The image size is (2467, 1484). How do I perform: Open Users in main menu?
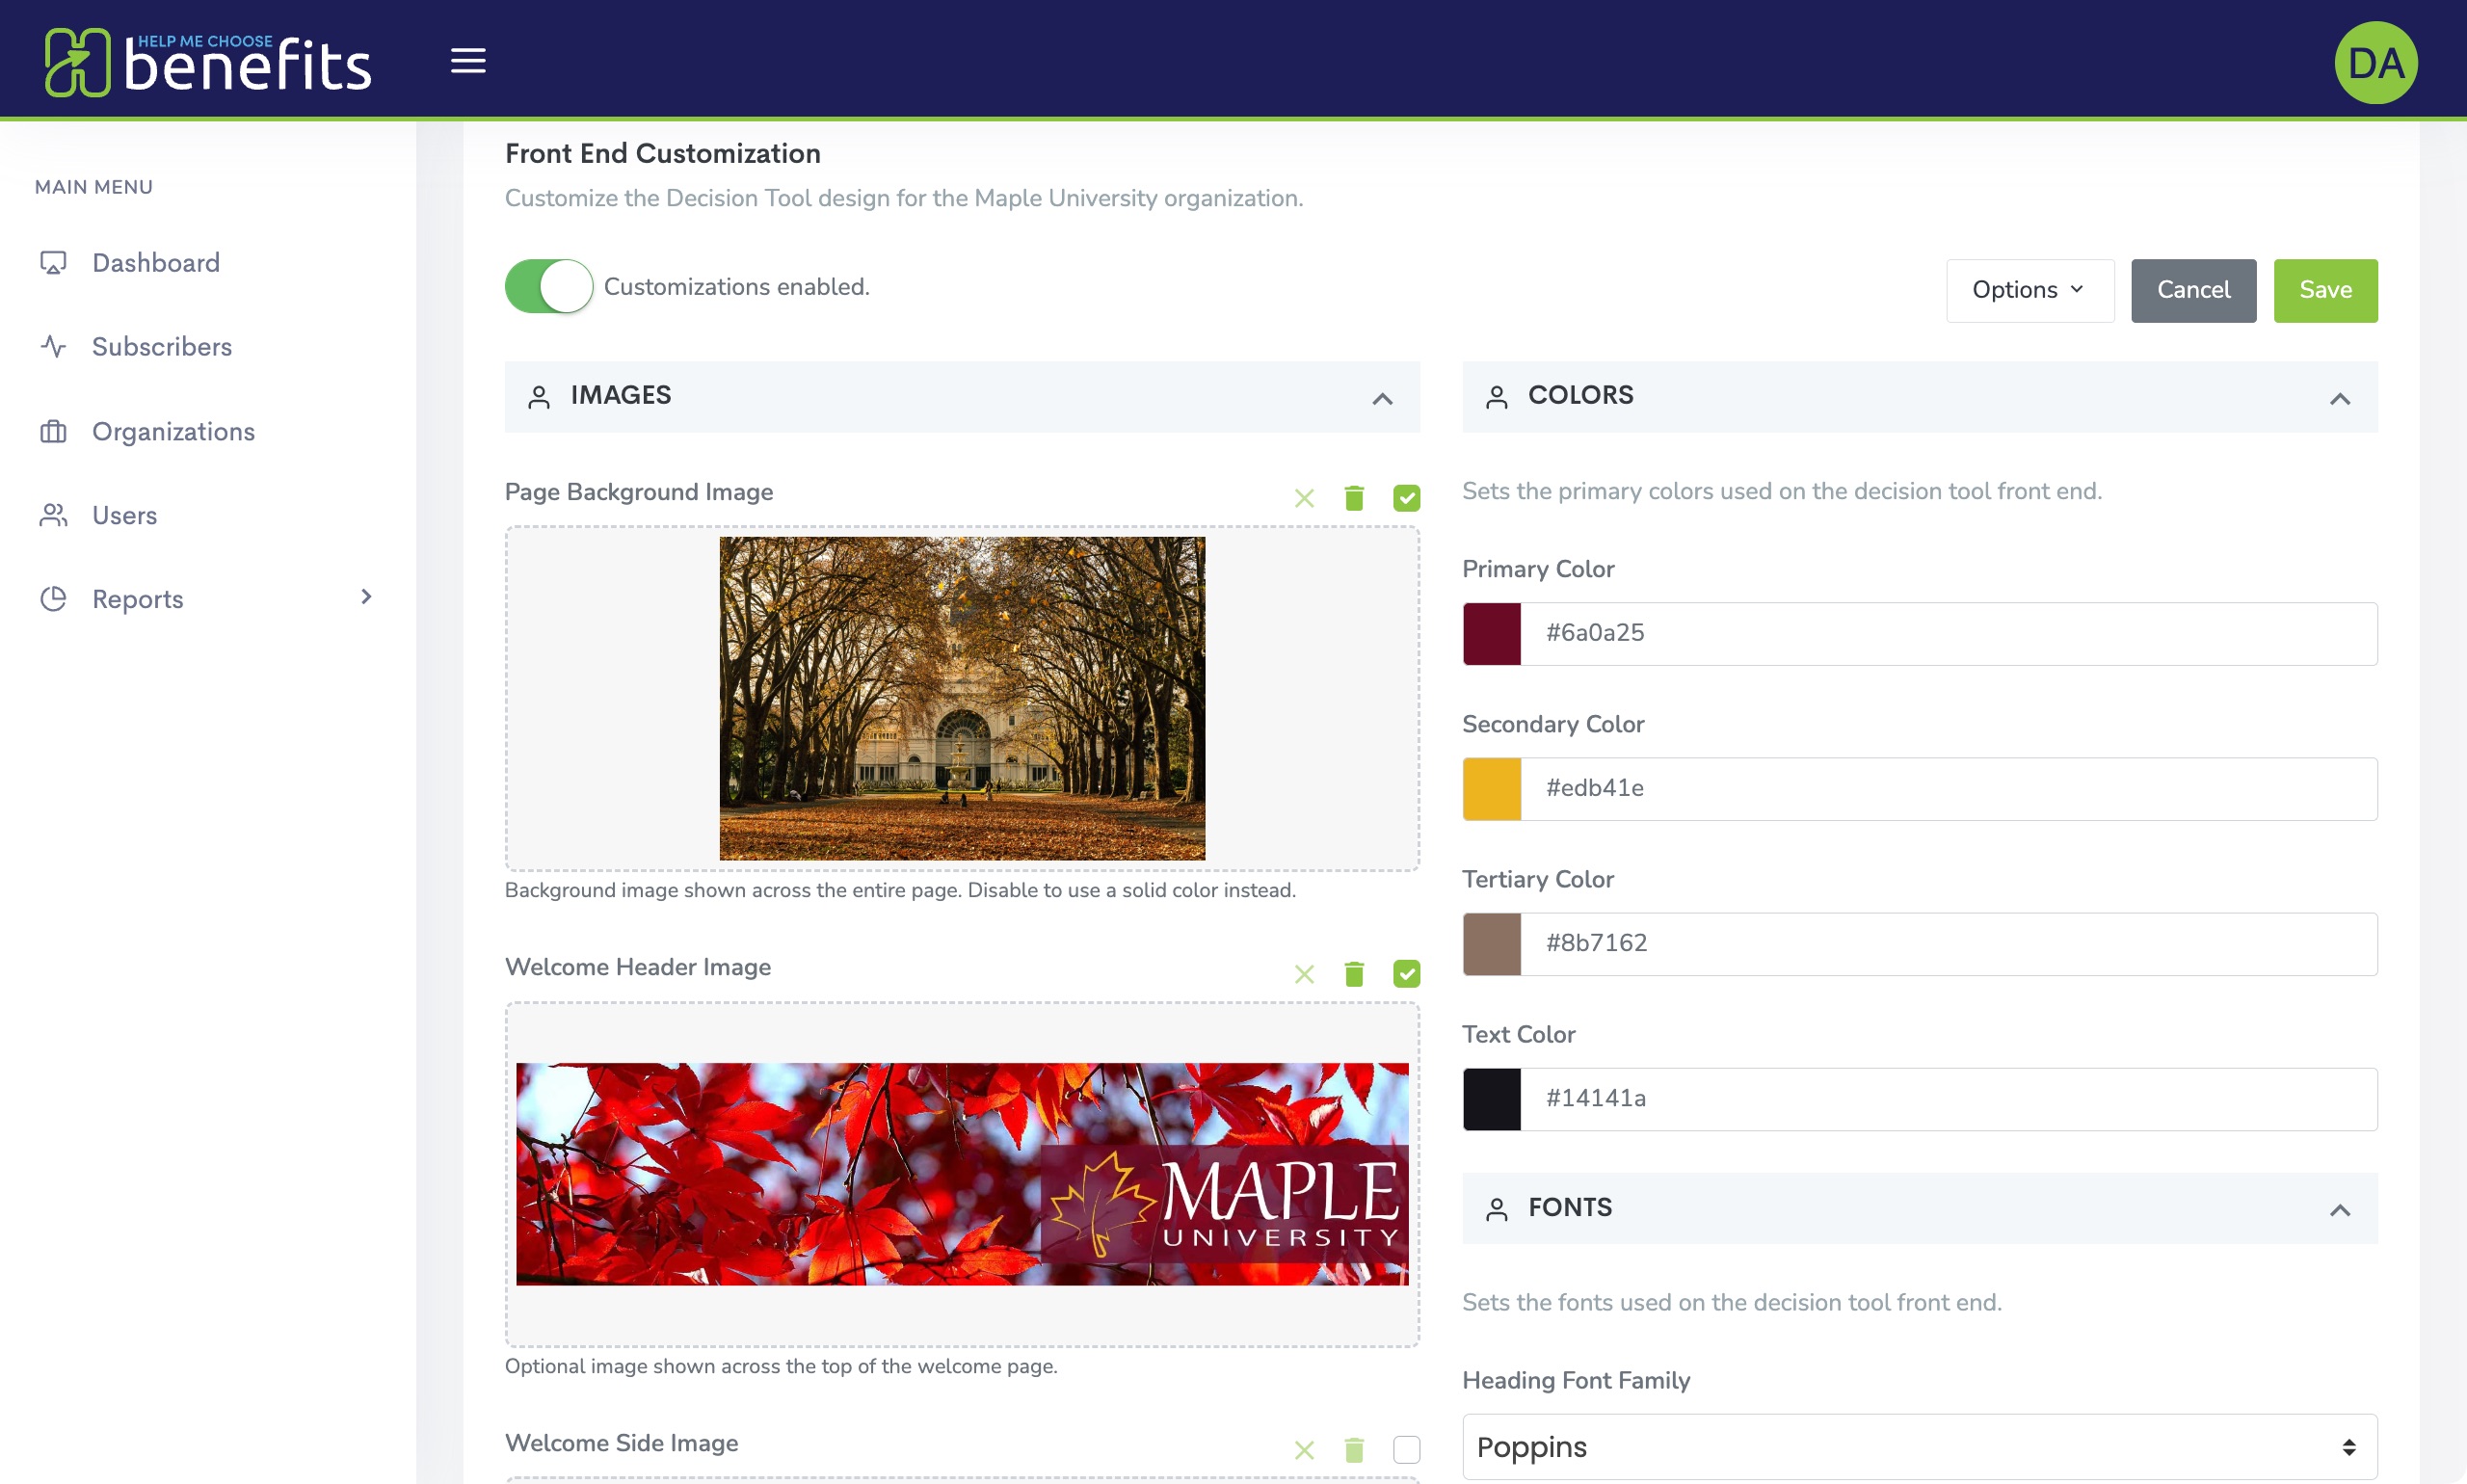click(125, 515)
